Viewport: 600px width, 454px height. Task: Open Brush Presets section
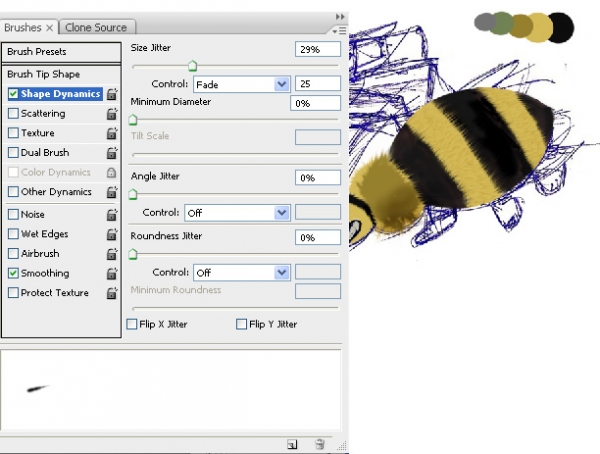pos(61,52)
